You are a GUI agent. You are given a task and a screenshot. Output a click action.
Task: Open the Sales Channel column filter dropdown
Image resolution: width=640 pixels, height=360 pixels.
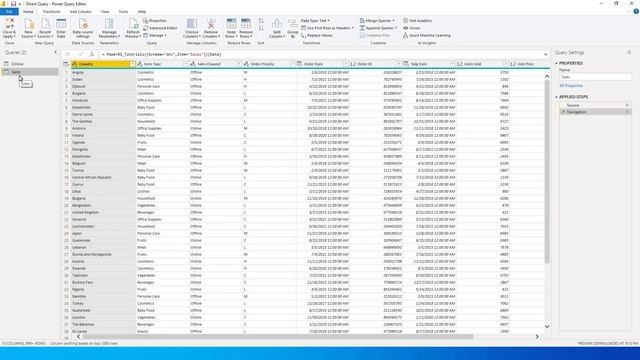coord(239,64)
